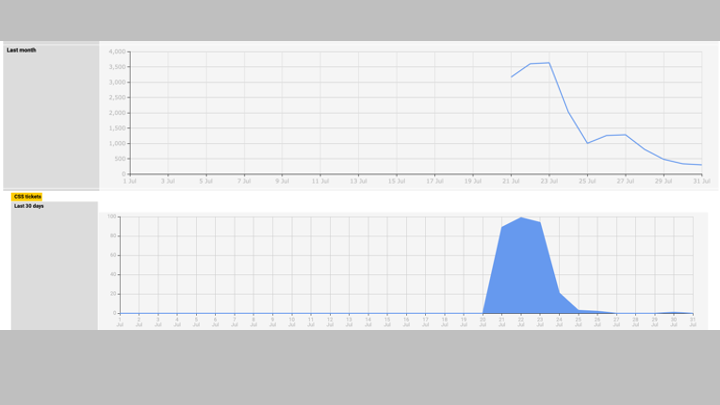Click 7 Jul on the Last month chart axis

point(244,181)
